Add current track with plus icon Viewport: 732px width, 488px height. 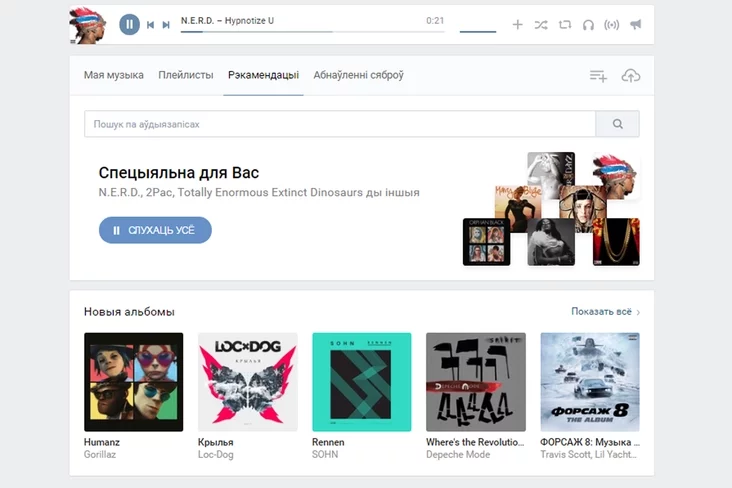pos(517,24)
